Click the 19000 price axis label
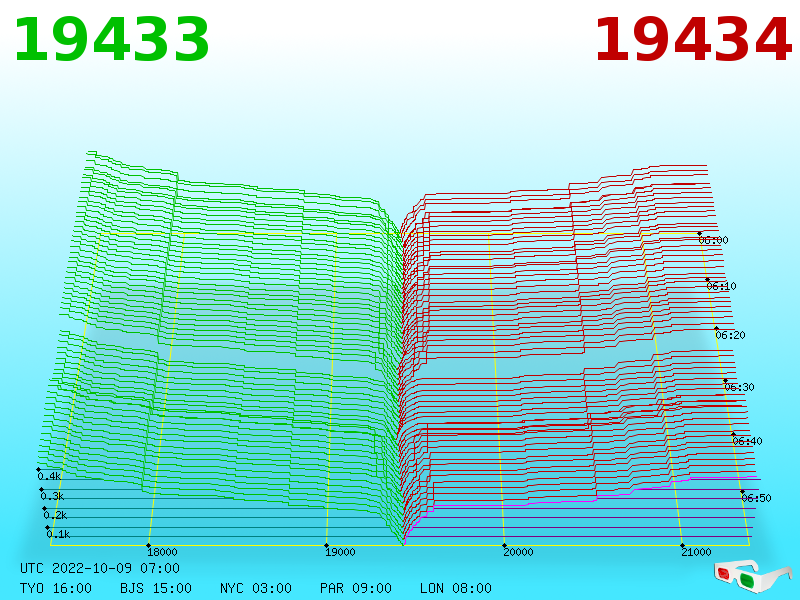 tap(340, 552)
